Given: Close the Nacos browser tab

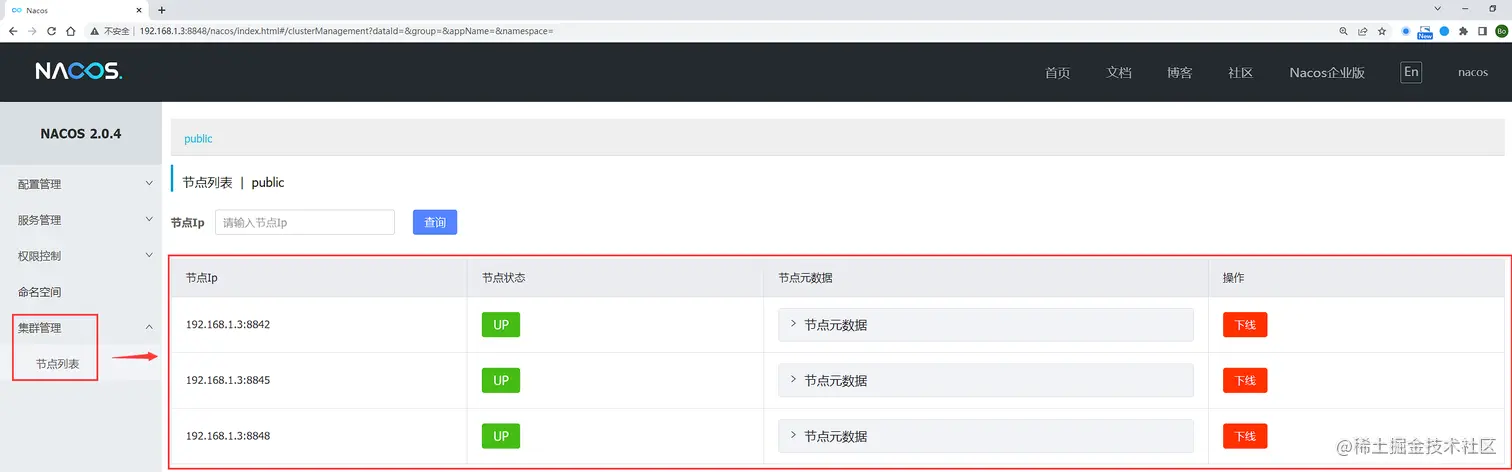Looking at the screenshot, I should (x=139, y=9).
